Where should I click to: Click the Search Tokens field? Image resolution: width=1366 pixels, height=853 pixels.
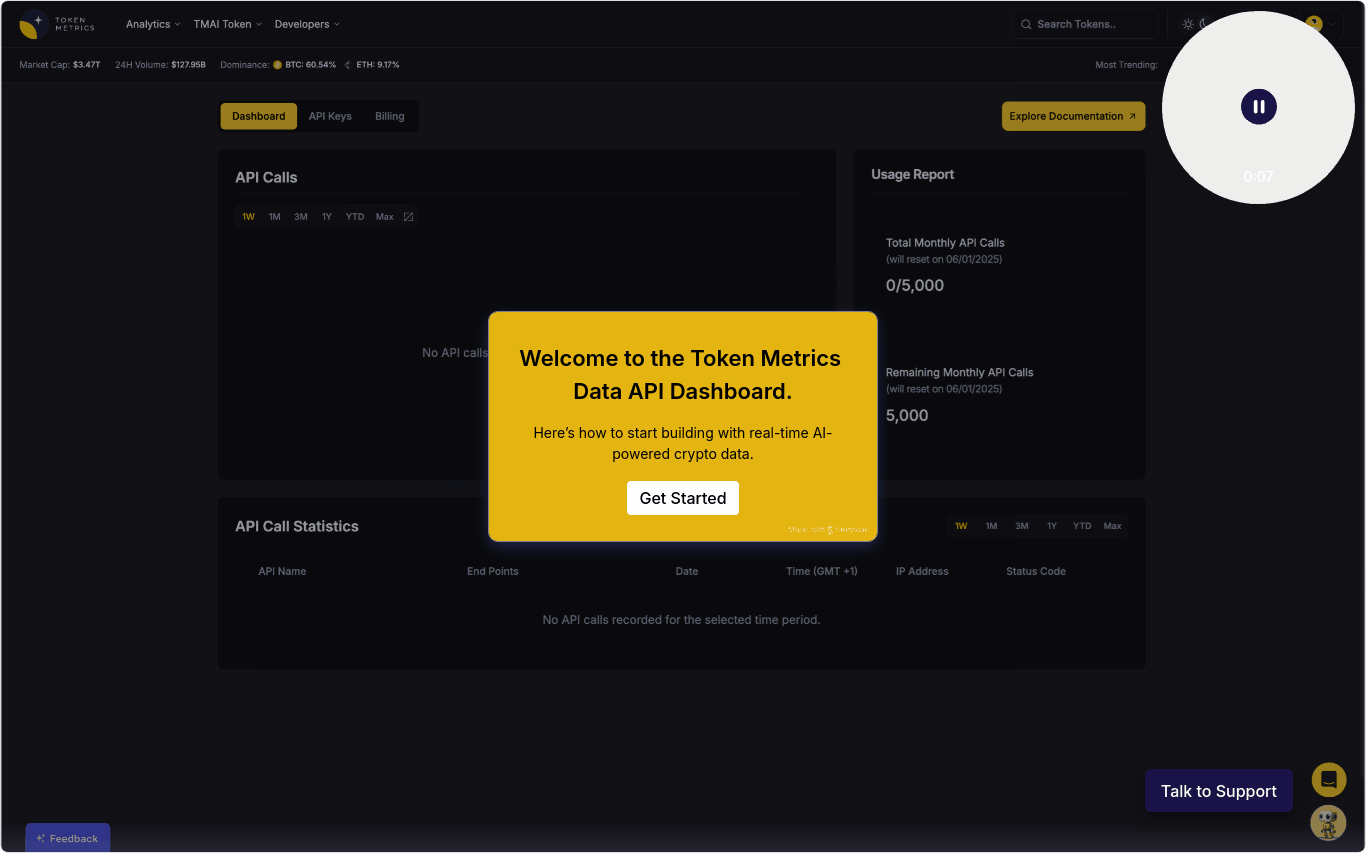point(1085,24)
